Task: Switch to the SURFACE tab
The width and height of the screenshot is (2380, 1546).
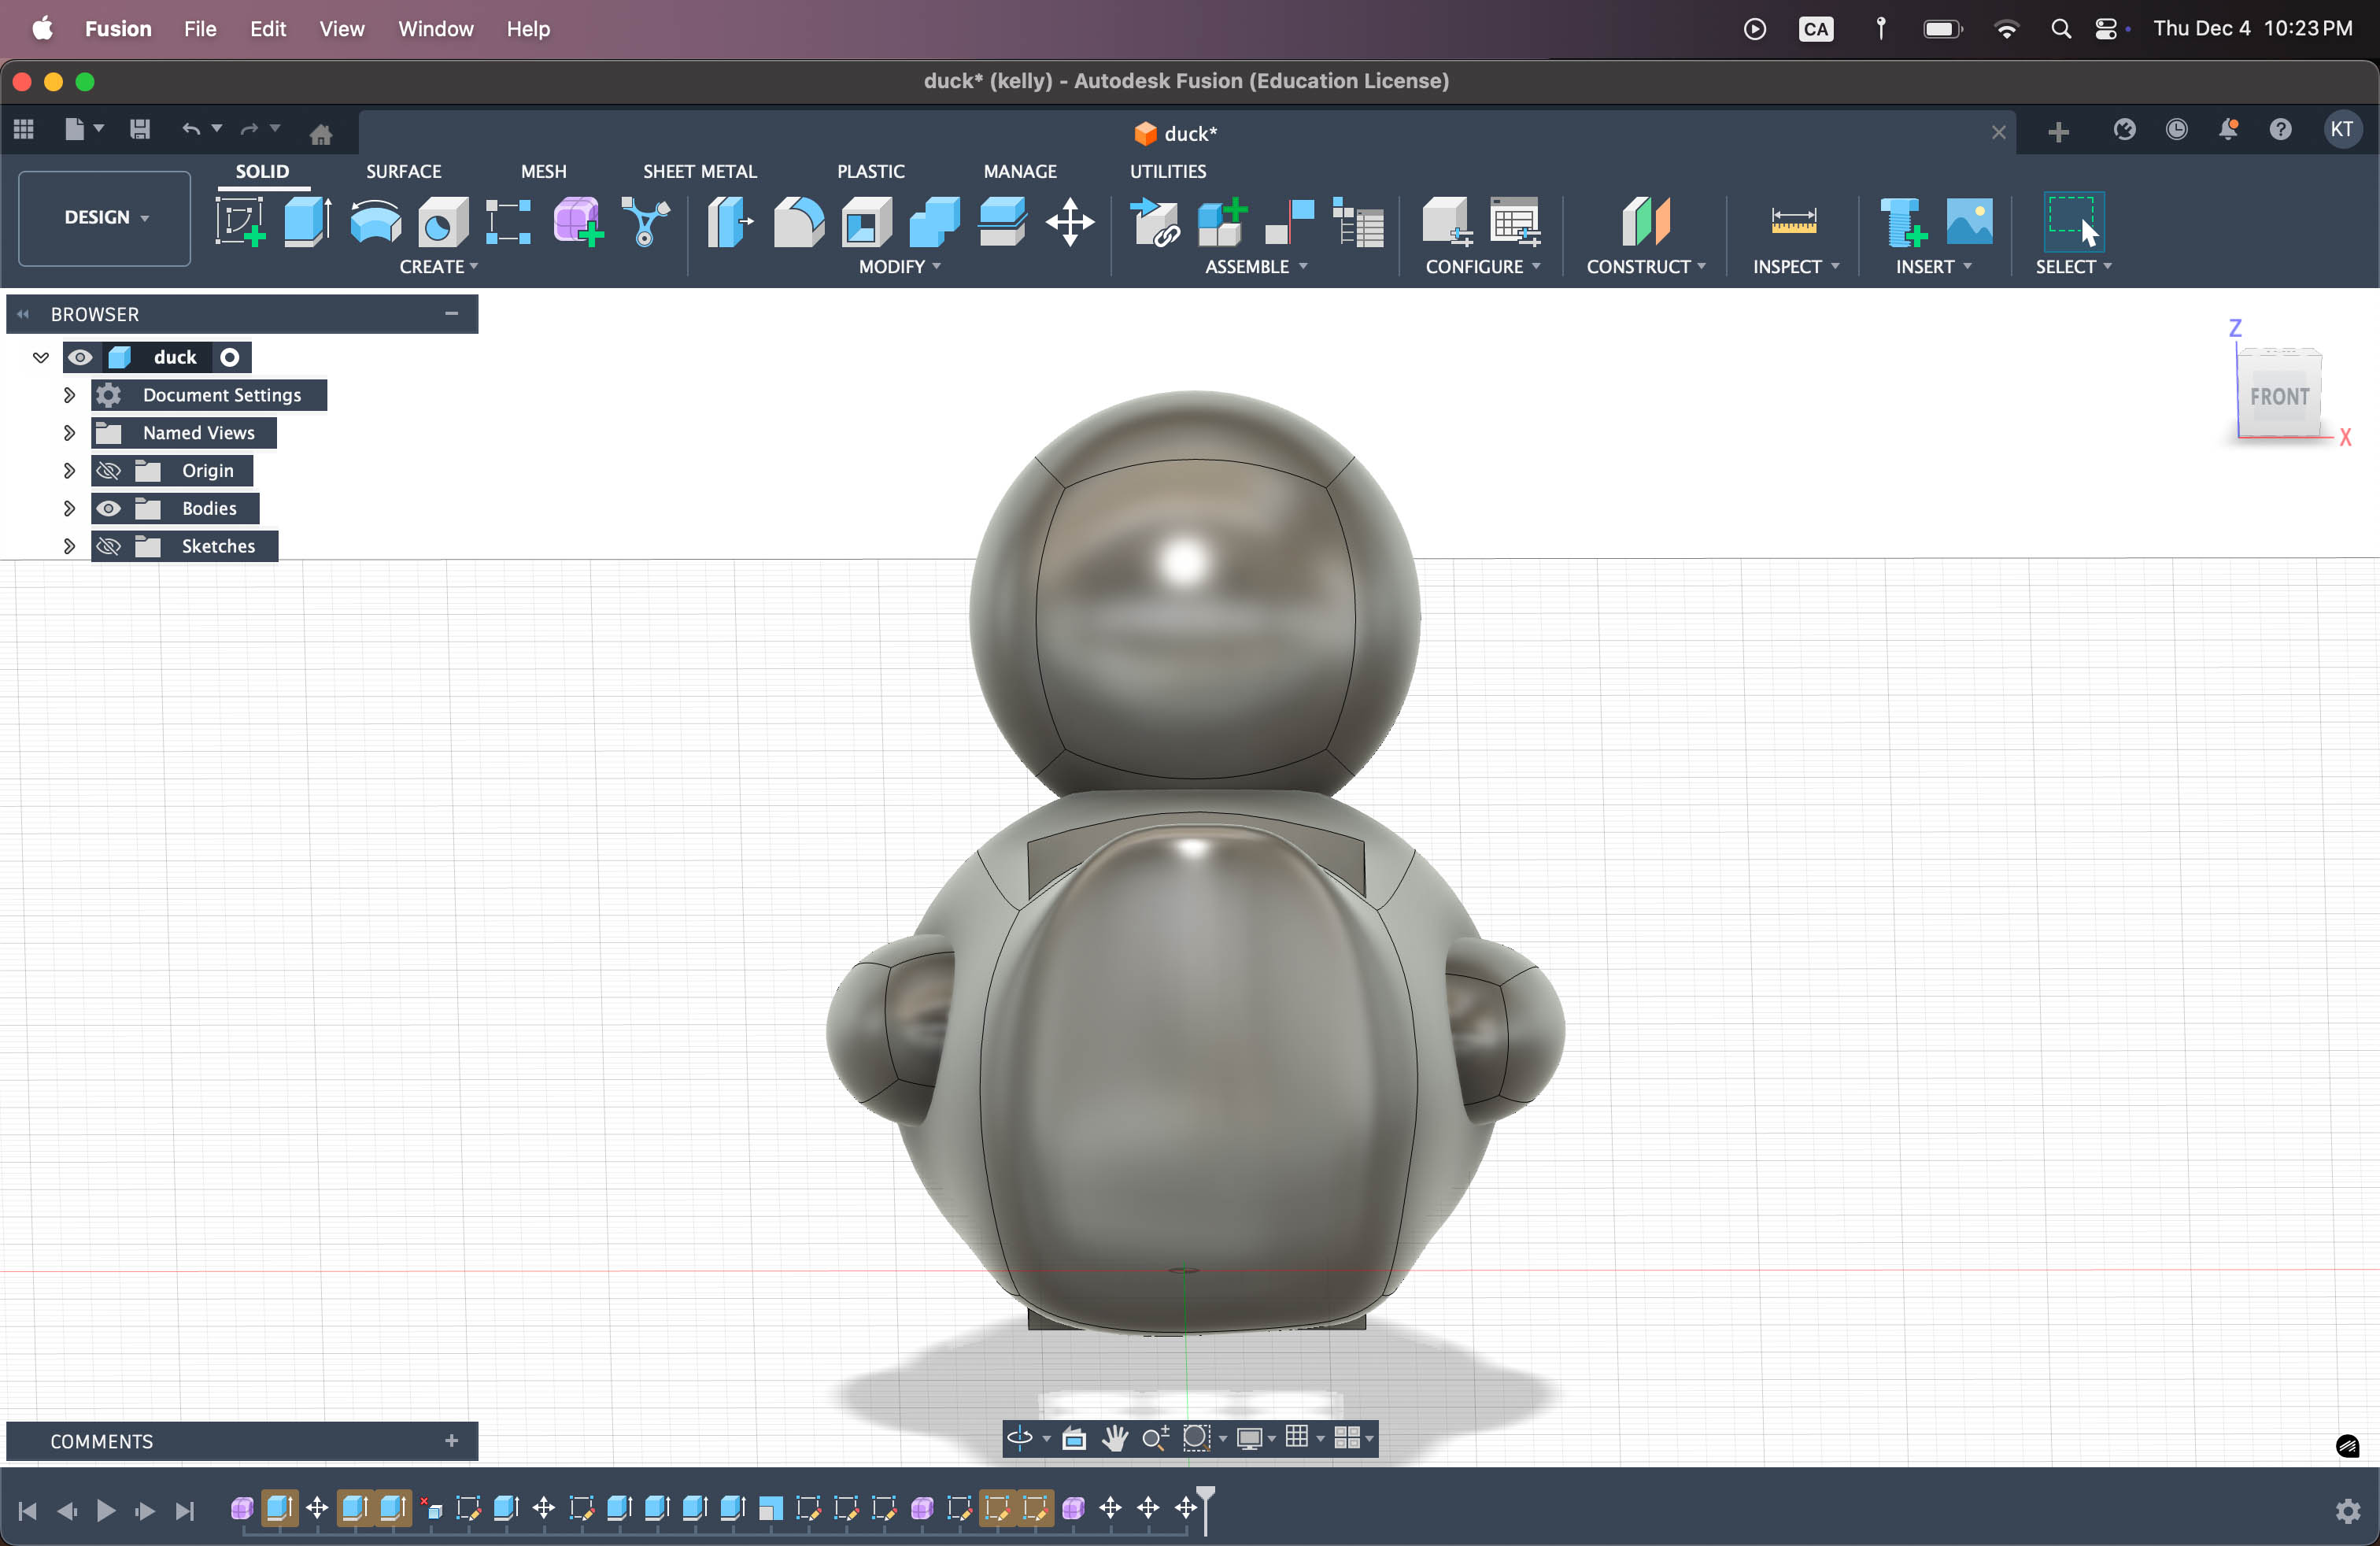Action: [x=403, y=171]
